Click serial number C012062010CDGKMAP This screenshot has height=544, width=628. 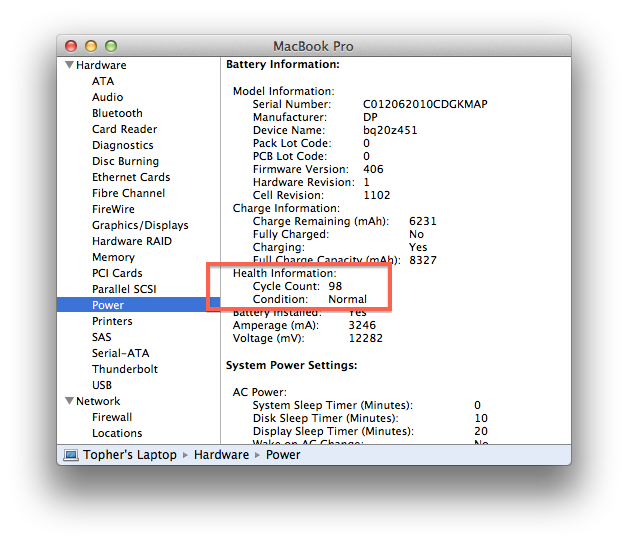tap(425, 104)
